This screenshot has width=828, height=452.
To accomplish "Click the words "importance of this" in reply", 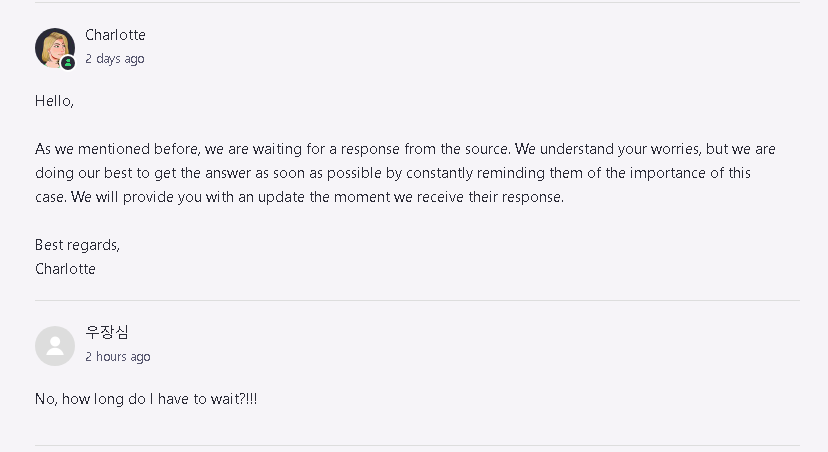I will coord(690,173).
